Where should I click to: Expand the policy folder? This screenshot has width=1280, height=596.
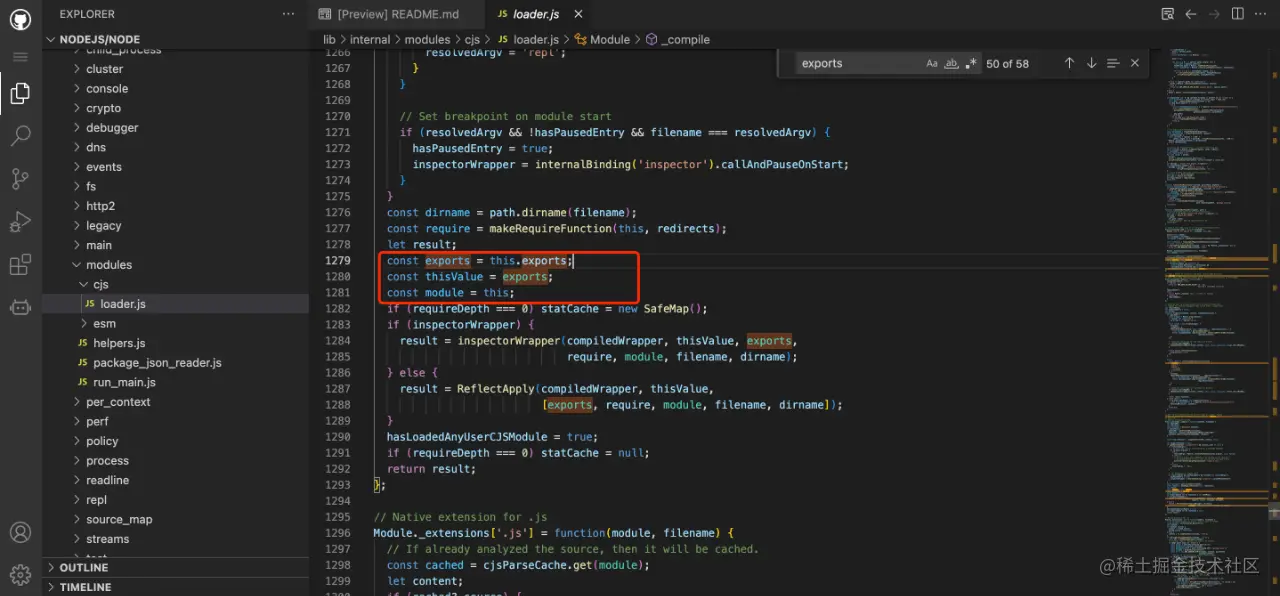tap(175, 441)
